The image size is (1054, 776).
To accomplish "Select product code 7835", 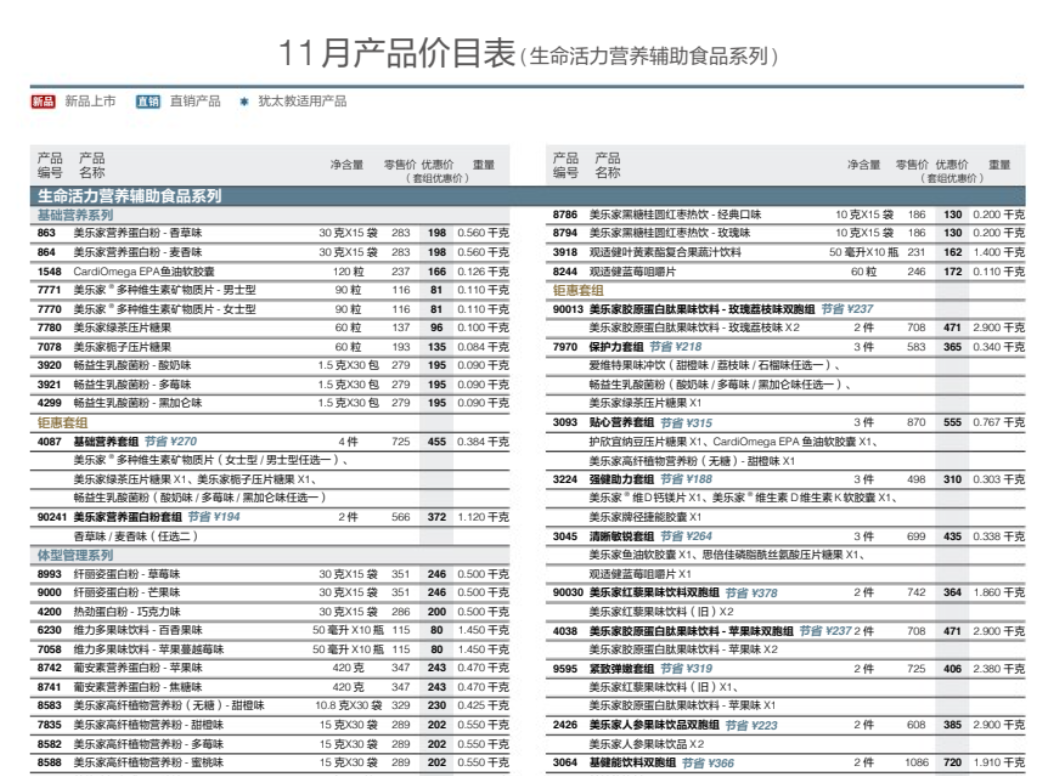I will (x=49, y=725).
